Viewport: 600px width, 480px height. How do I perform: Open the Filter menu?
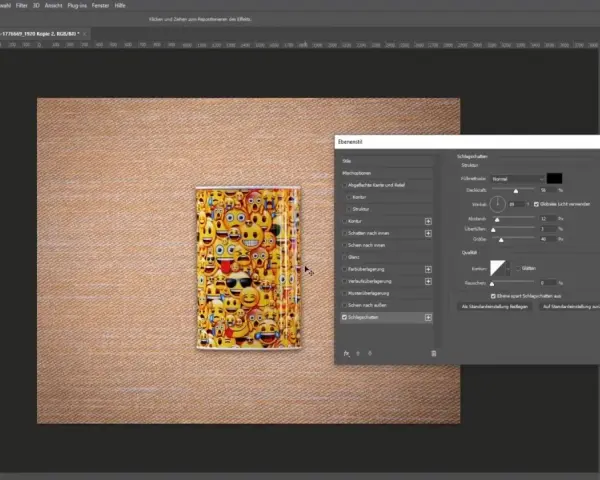pos(22,5)
